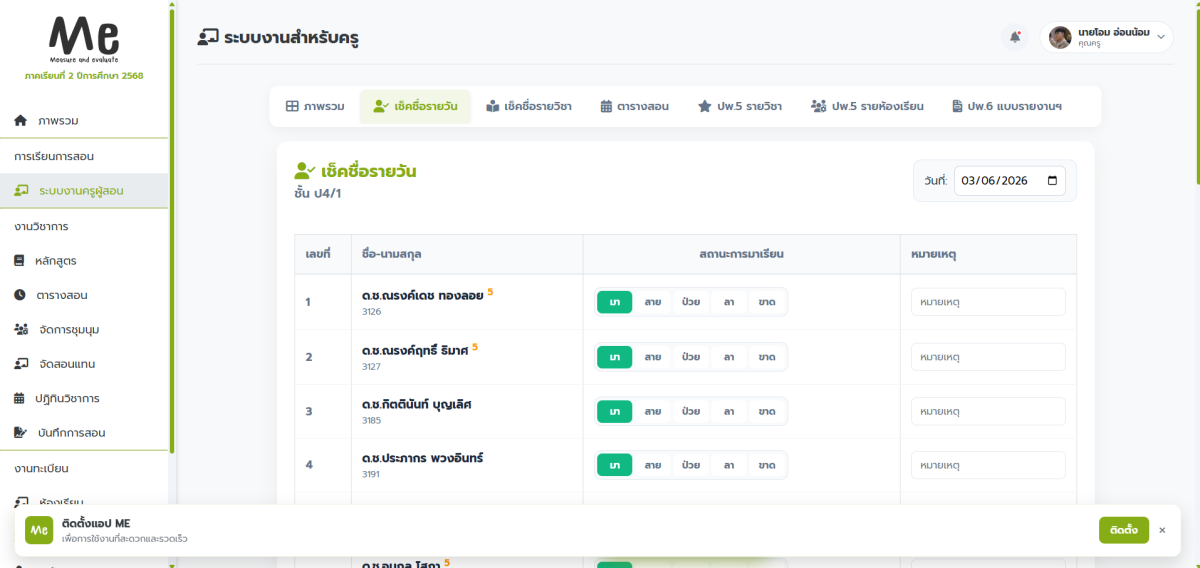Image resolution: width=1200 pixels, height=568 pixels.
Task: Open ตารางสอน in the sidebar
Action: coord(85,295)
